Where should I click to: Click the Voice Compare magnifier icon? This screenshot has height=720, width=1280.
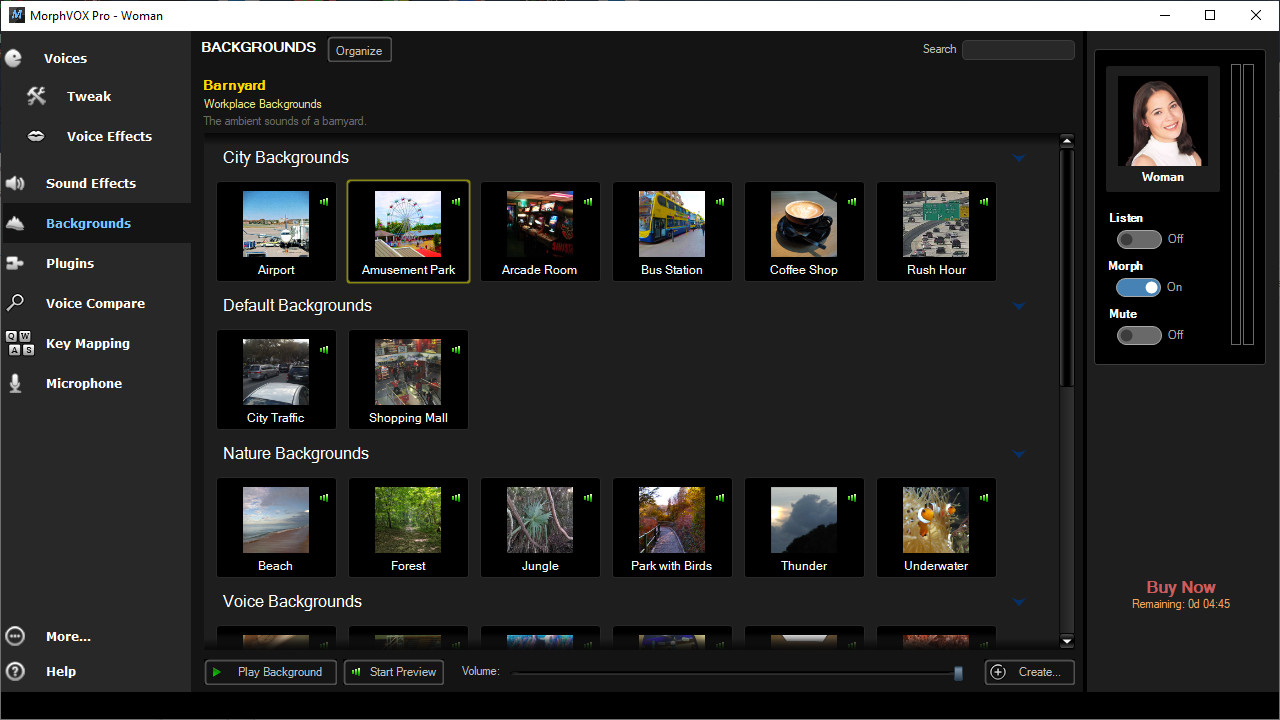(15, 303)
